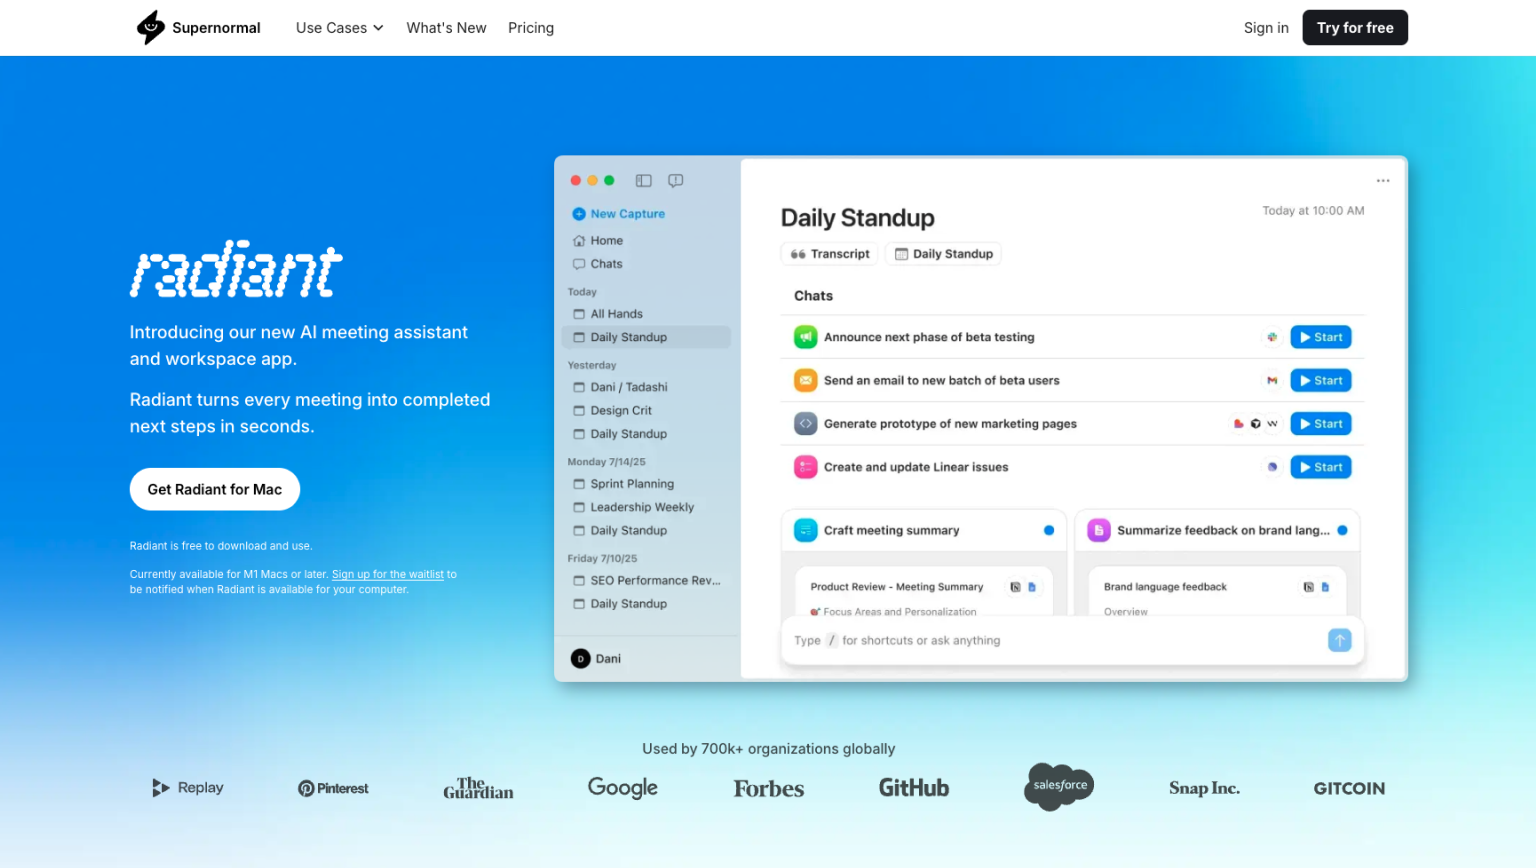Click Get Radiant for Mac button
The width and height of the screenshot is (1536, 868).
click(215, 489)
